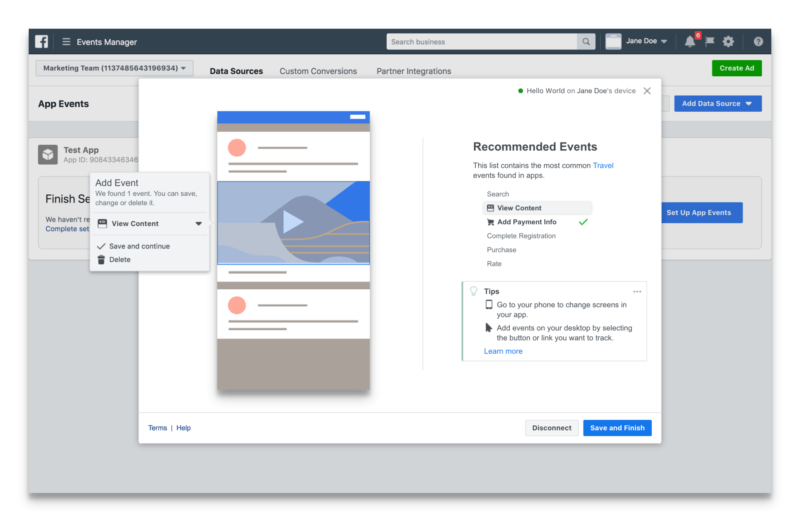Open the Terms link

[157, 428]
